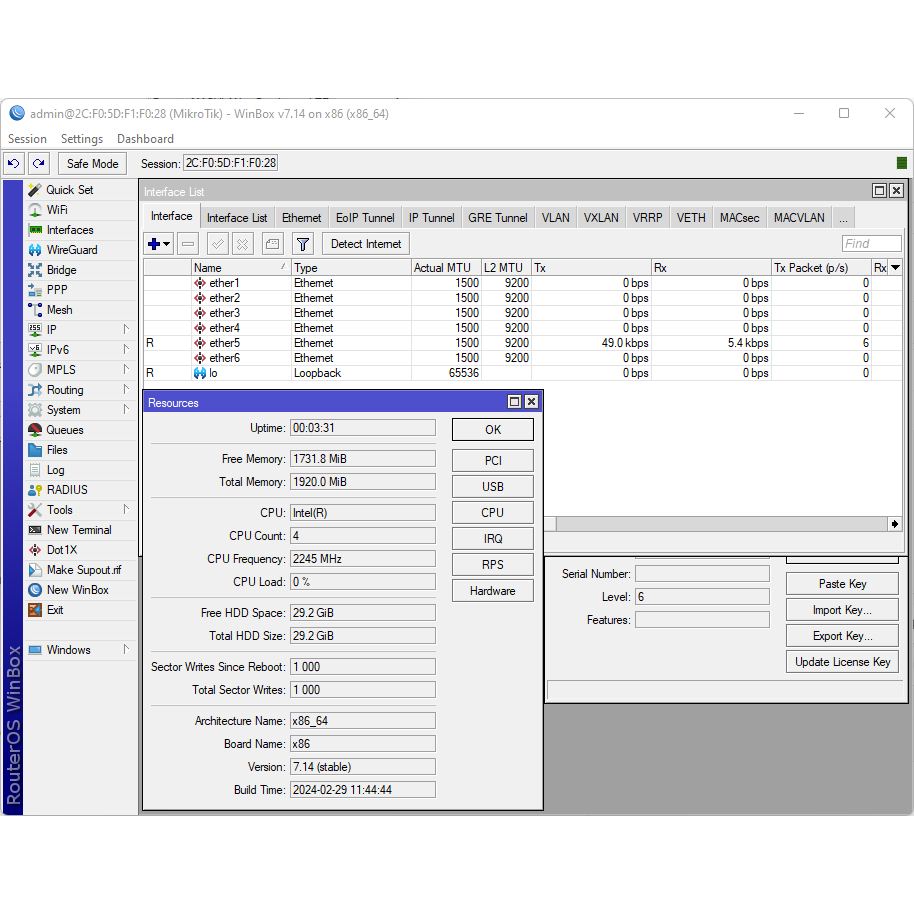Open the Settings menu
Screen dimensions: 914x914
point(81,139)
